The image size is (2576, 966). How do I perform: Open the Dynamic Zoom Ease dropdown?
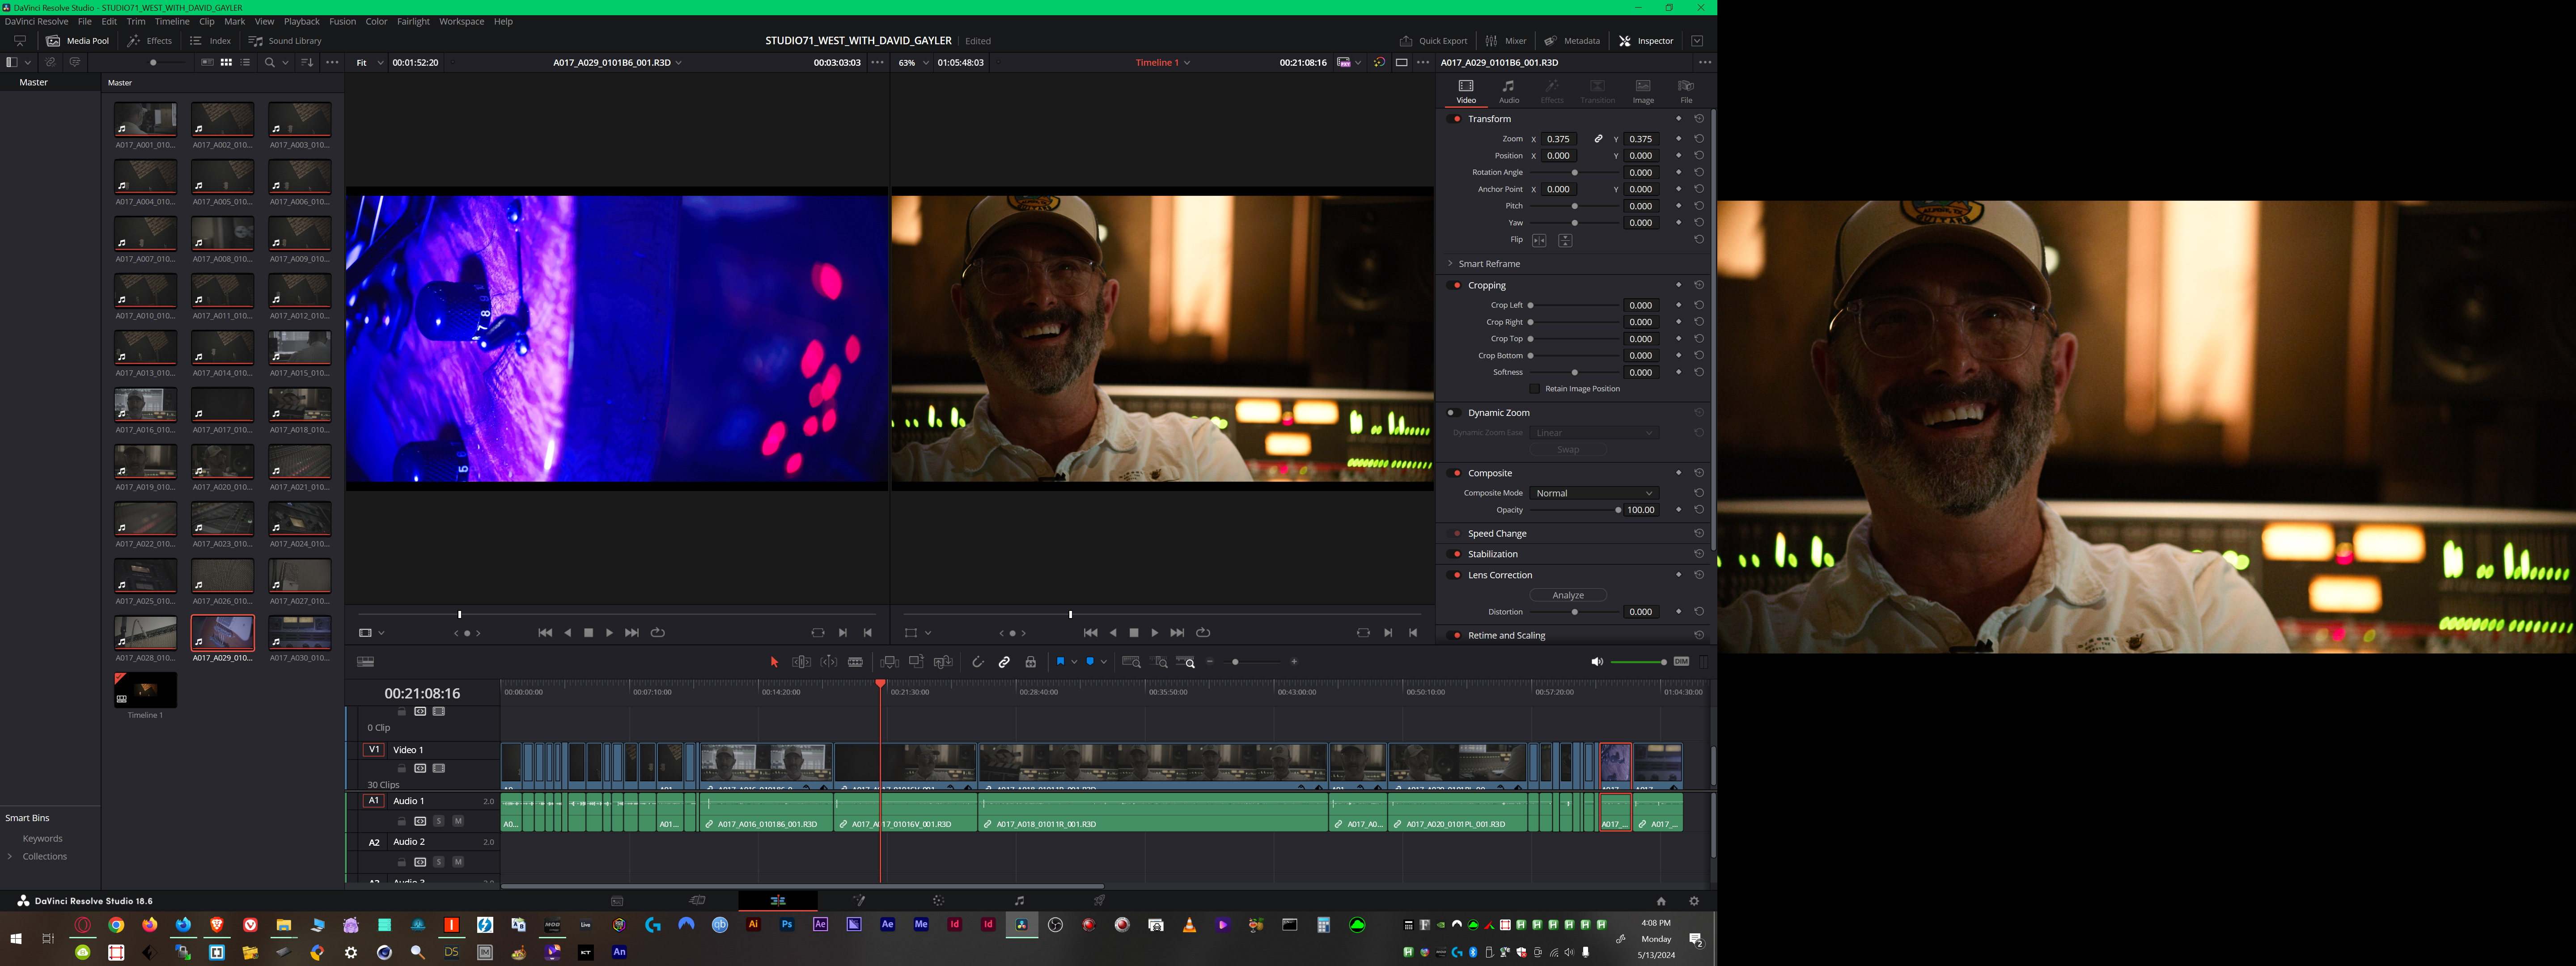[x=1594, y=433]
